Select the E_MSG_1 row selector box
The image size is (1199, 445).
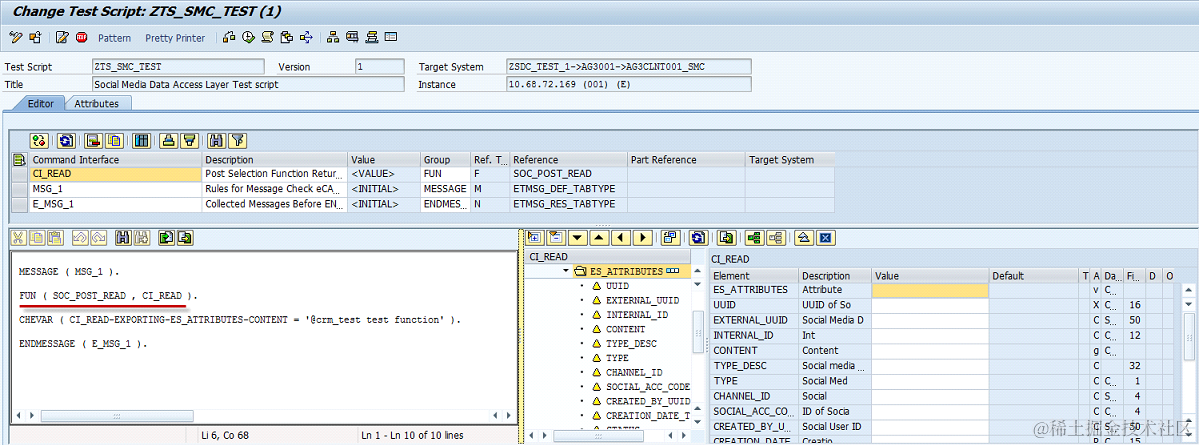click(x=21, y=204)
